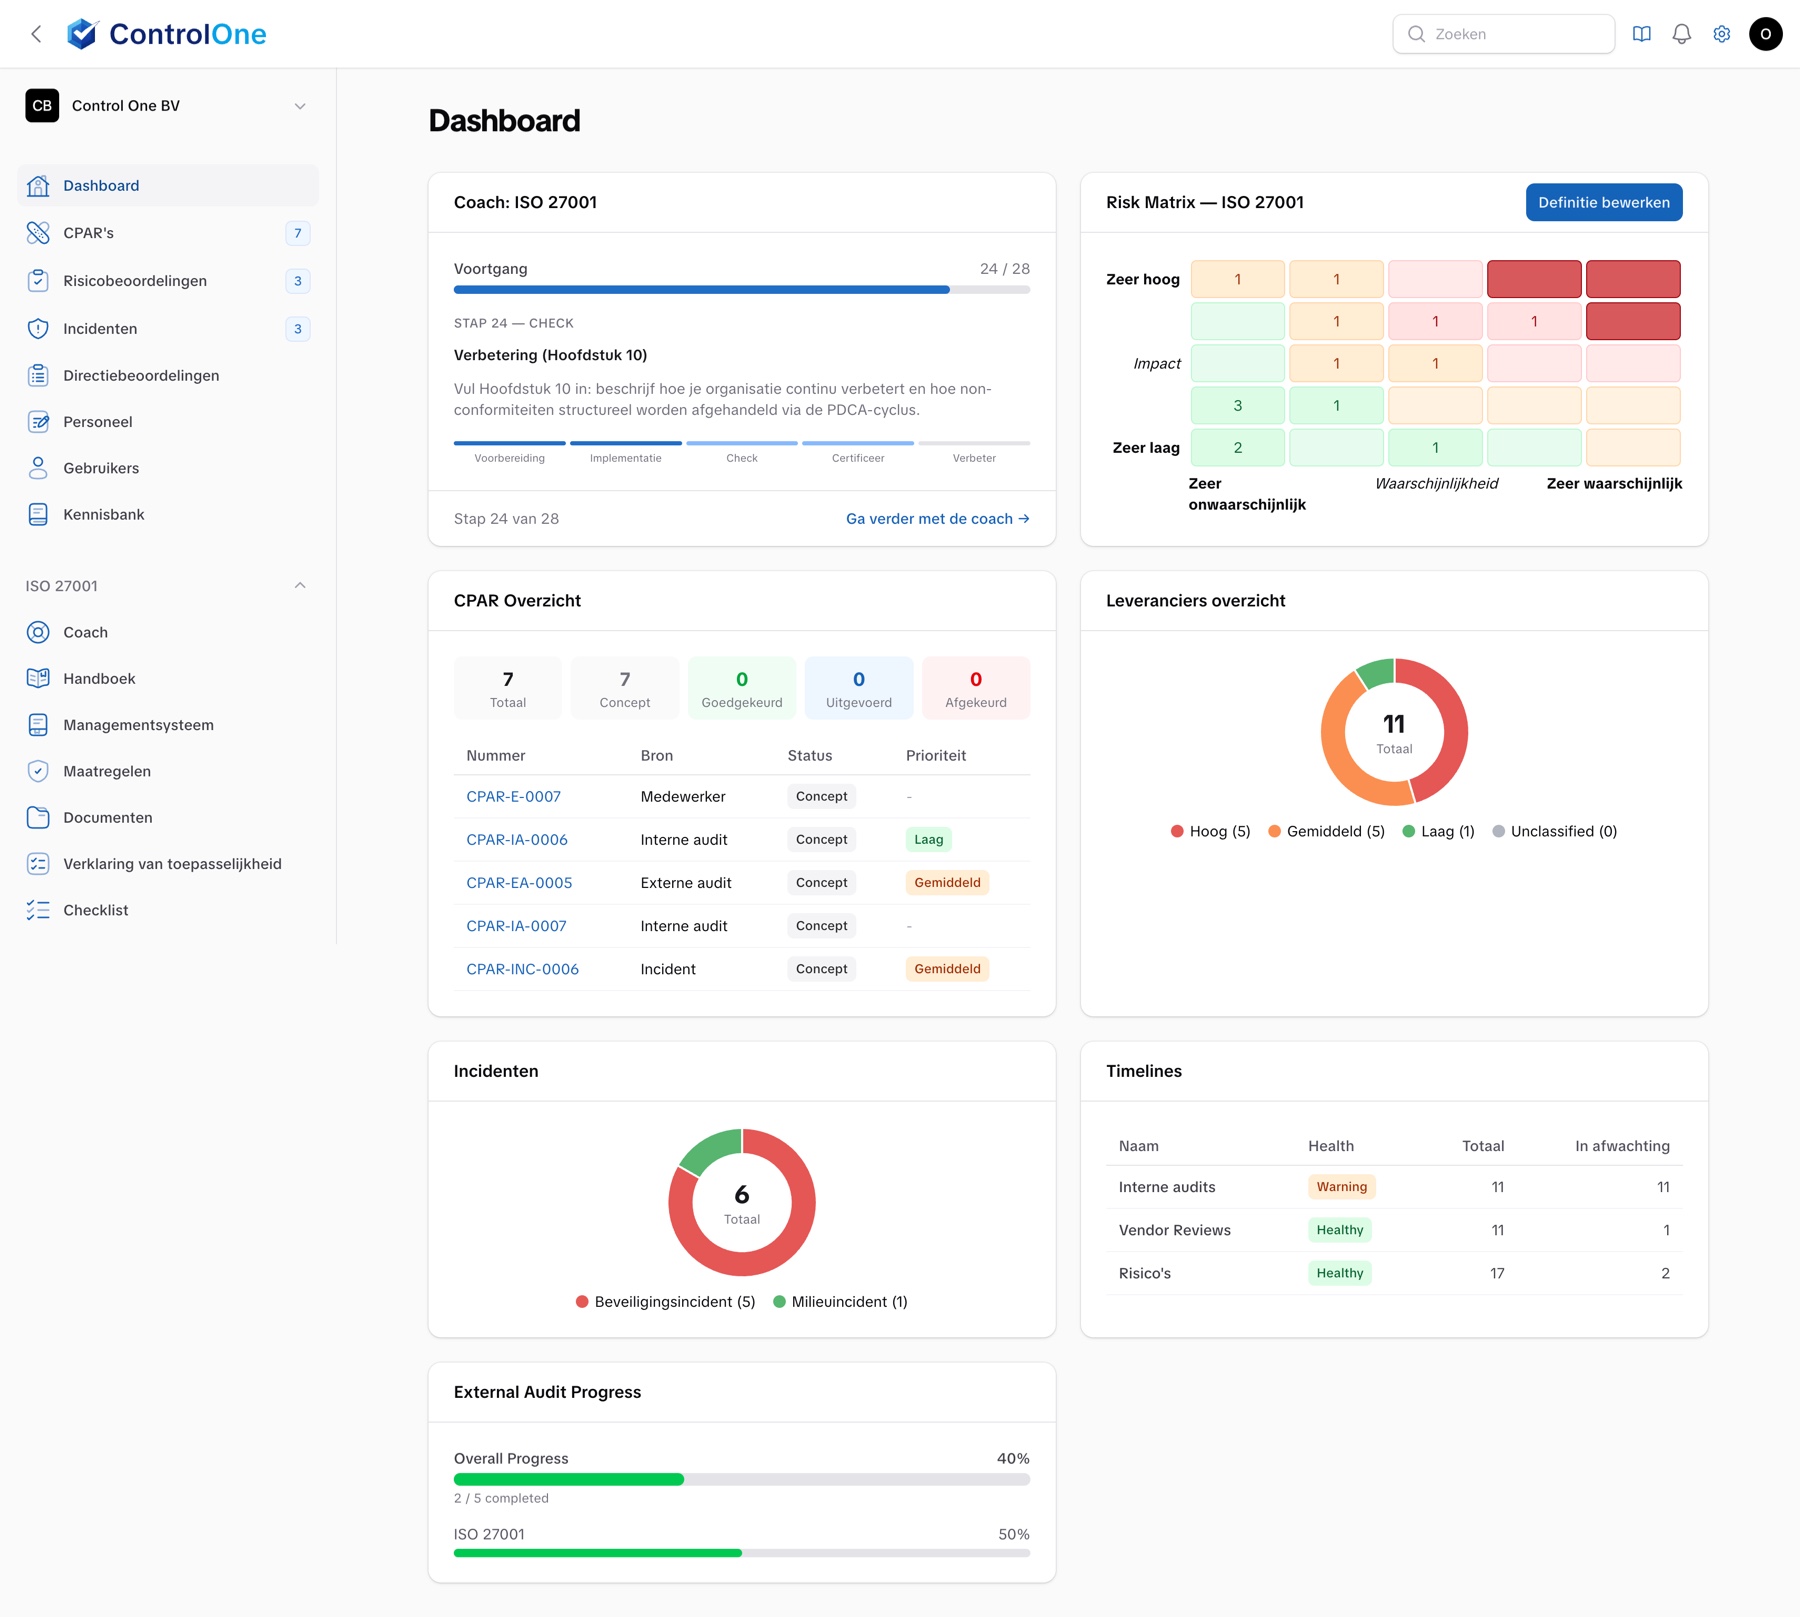Click the CPAR's sidebar icon
Viewport: 1800px width, 1617px height.
click(38, 233)
